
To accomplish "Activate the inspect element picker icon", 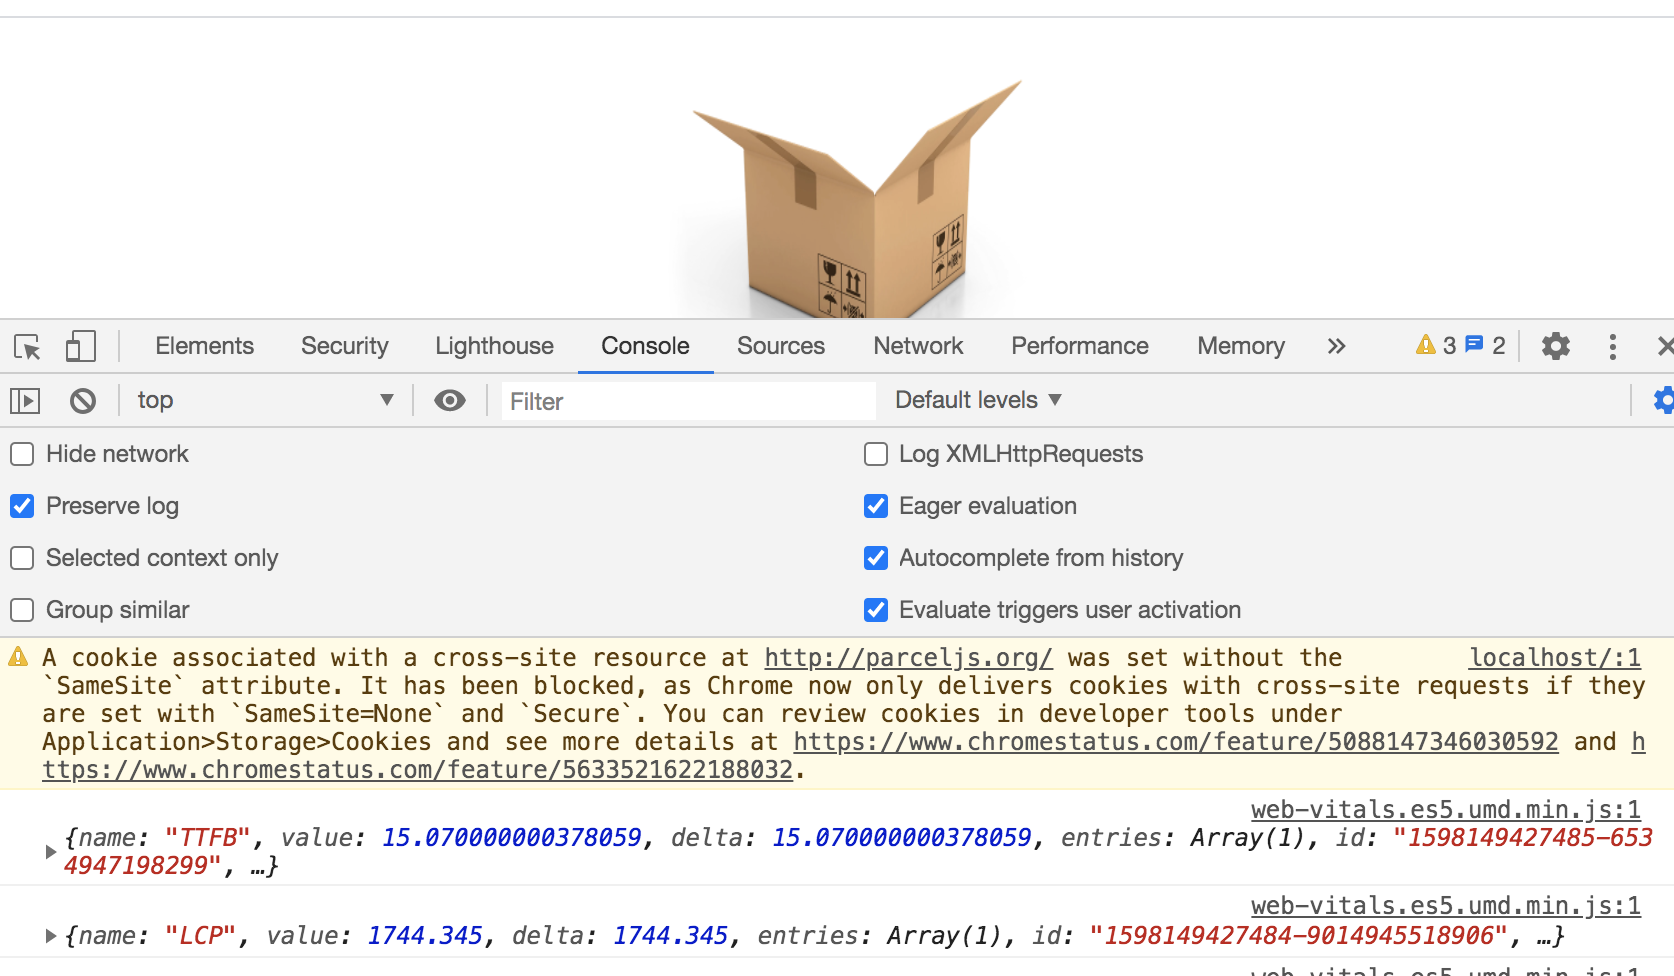I will pos(27,347).
